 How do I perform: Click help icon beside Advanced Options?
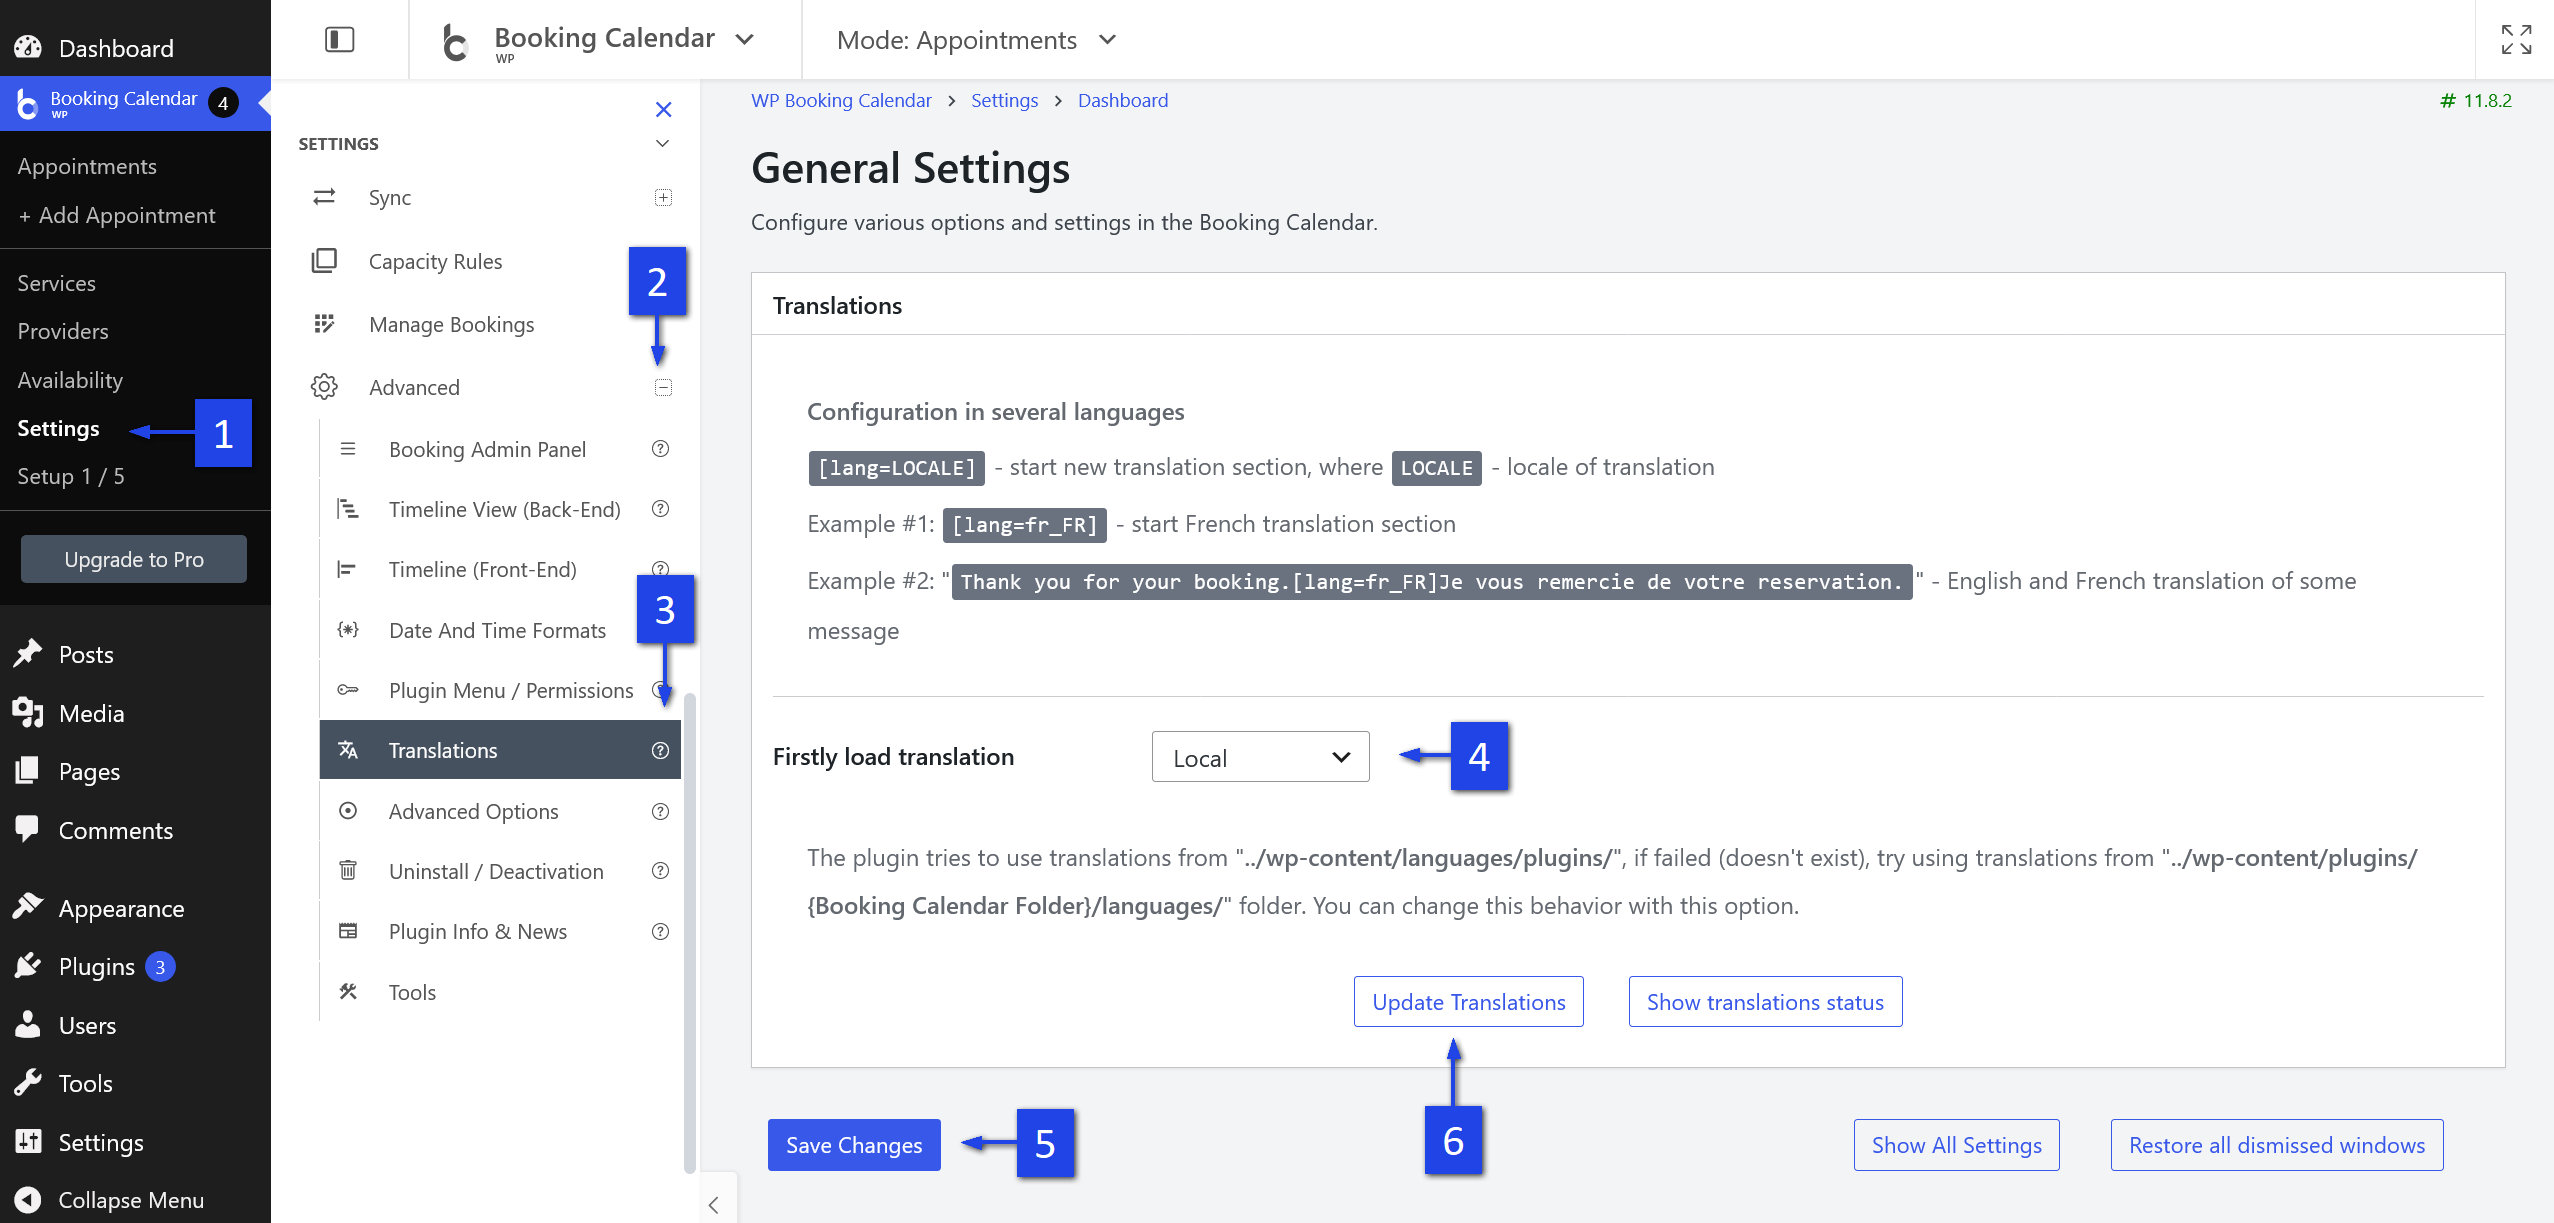(x=660, y=811)
